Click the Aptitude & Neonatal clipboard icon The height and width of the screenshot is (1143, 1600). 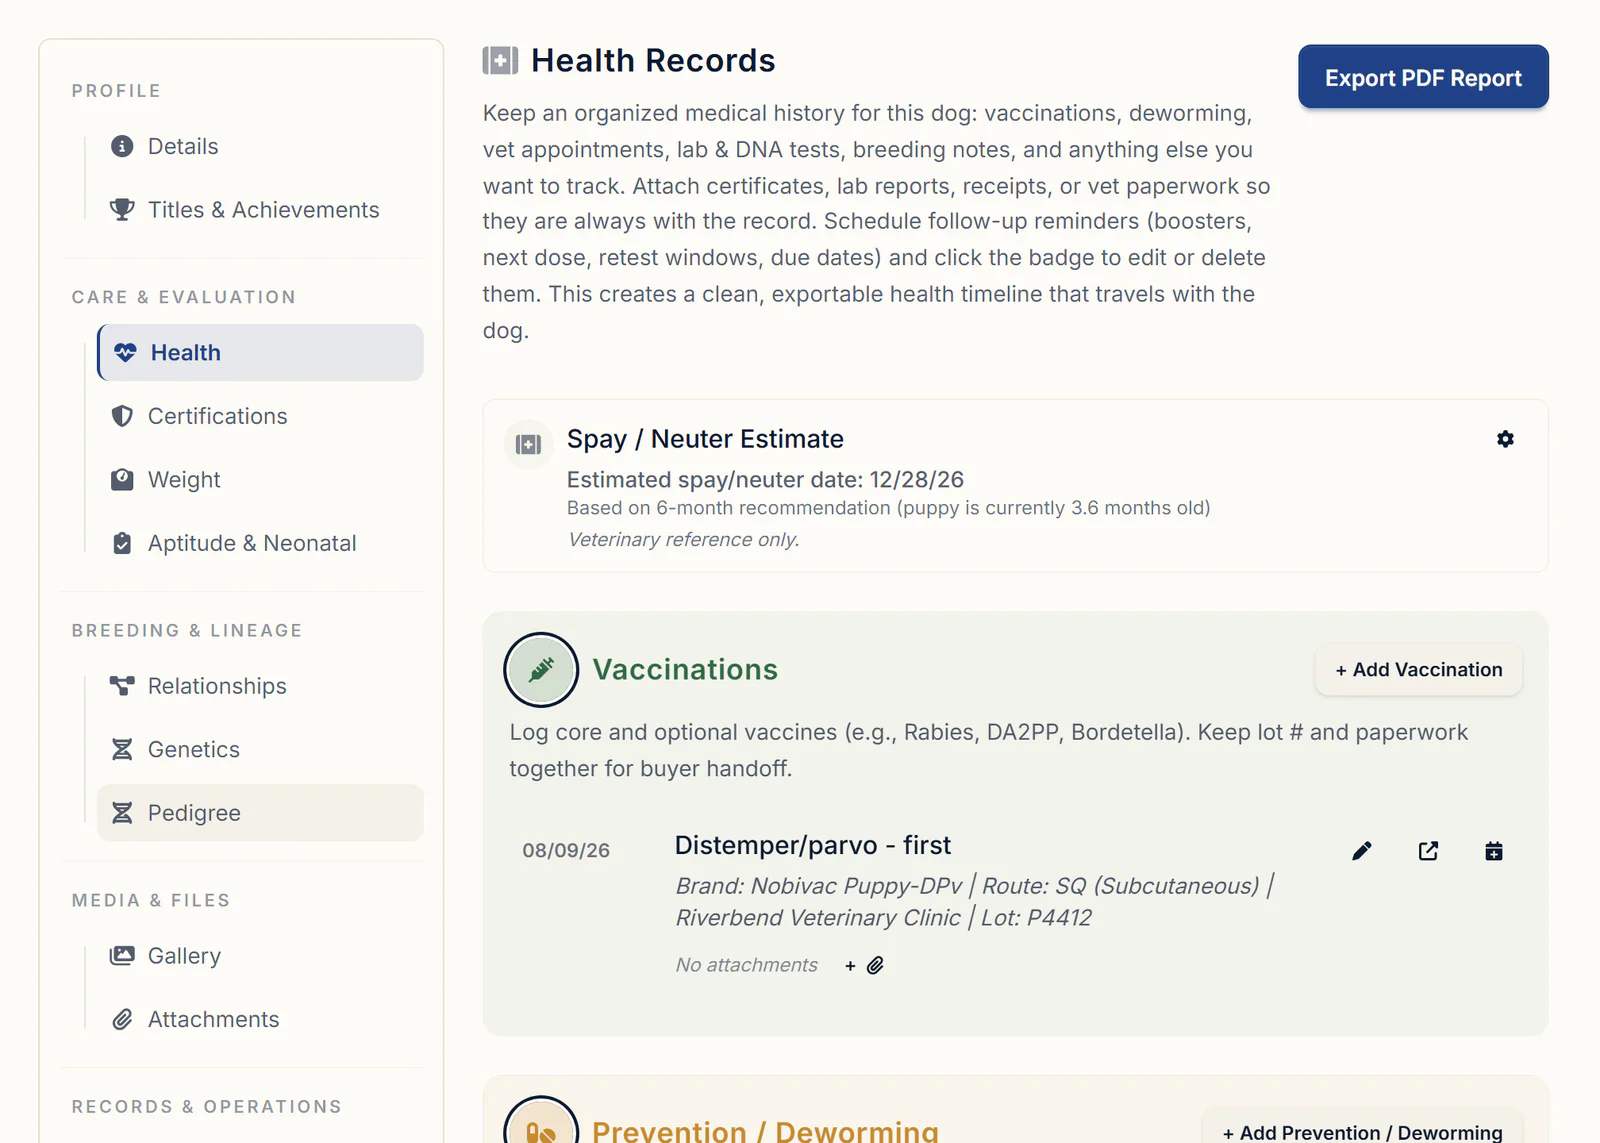point(122,543)
